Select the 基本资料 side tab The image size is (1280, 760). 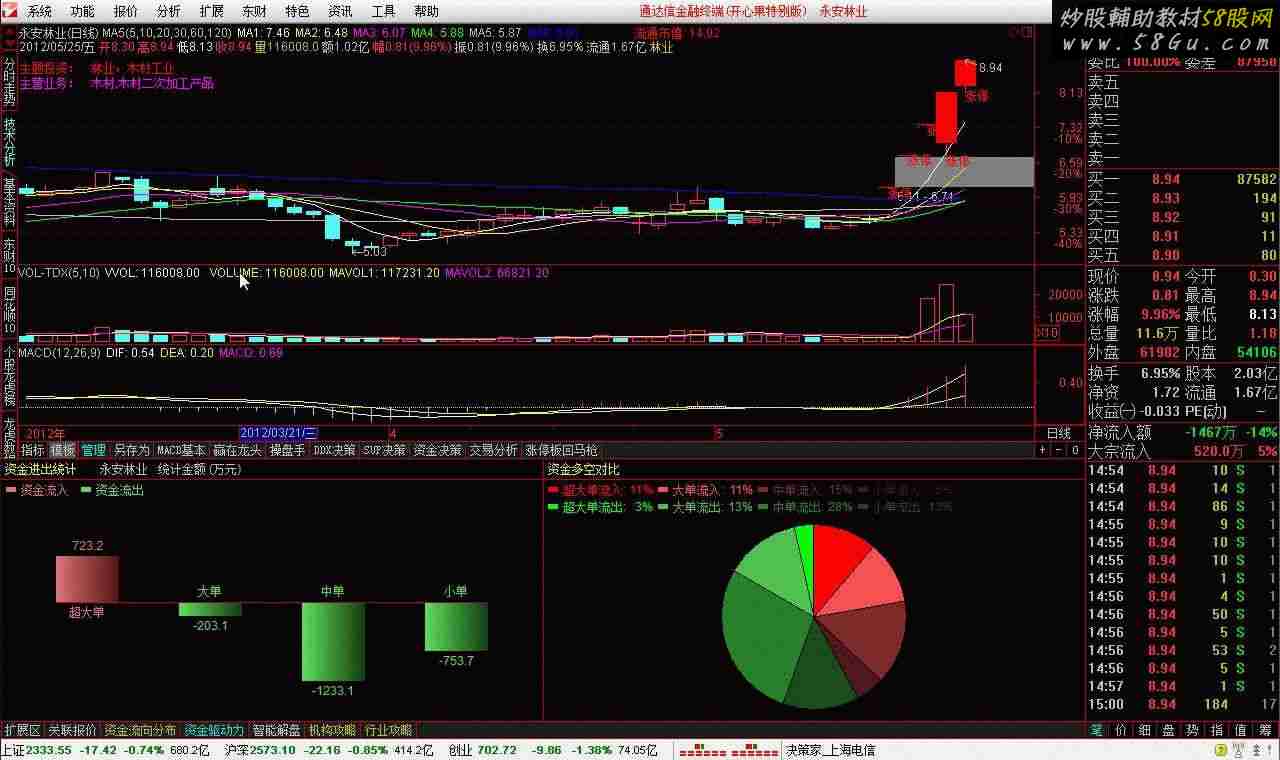9,201
